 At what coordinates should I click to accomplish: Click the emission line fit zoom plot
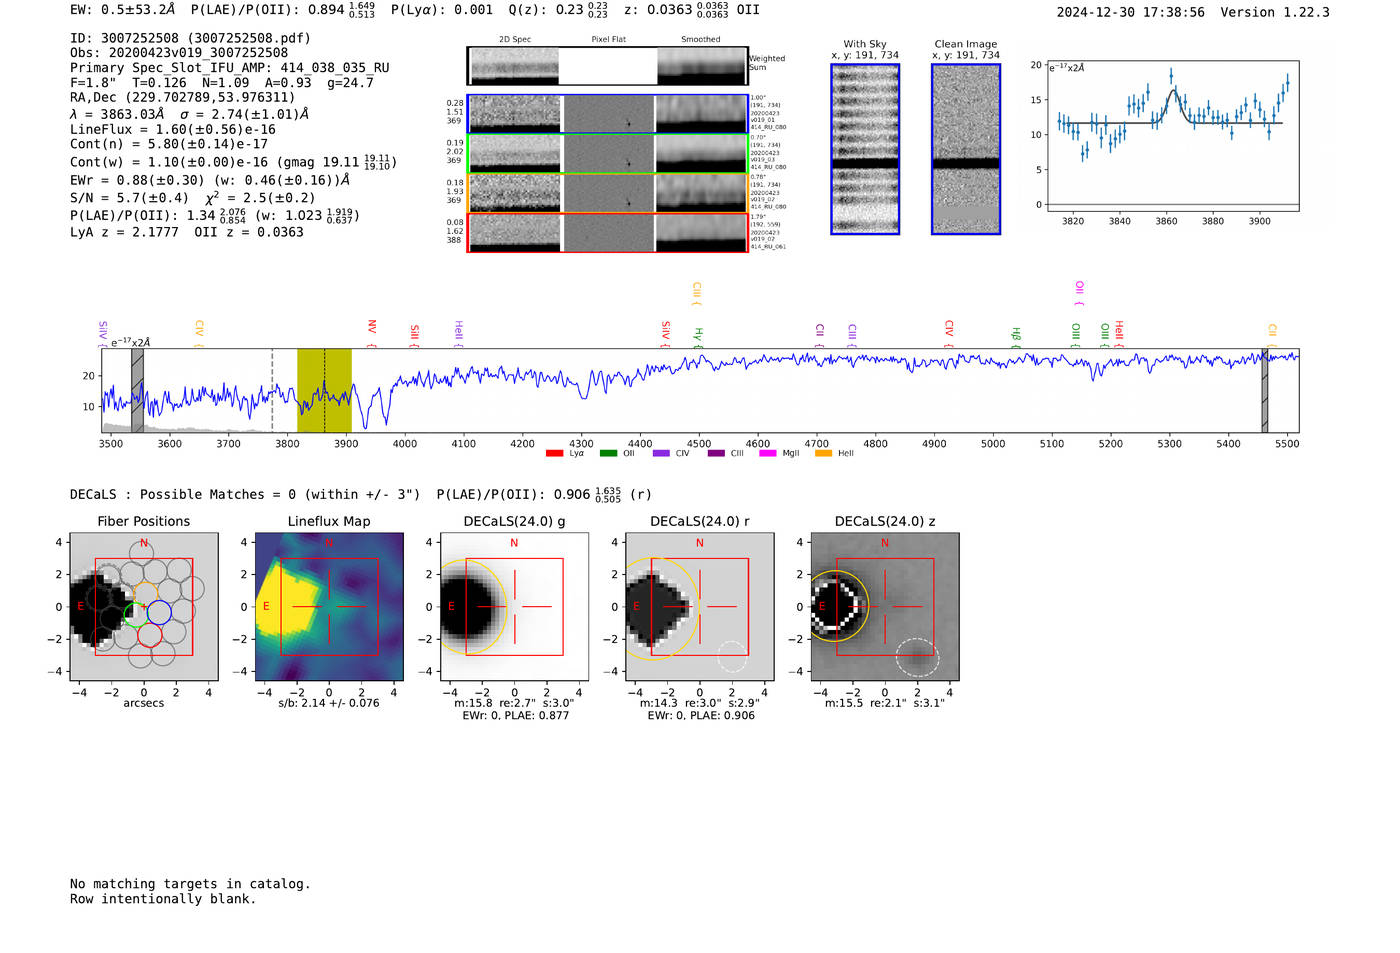(x=1172, y=136)
